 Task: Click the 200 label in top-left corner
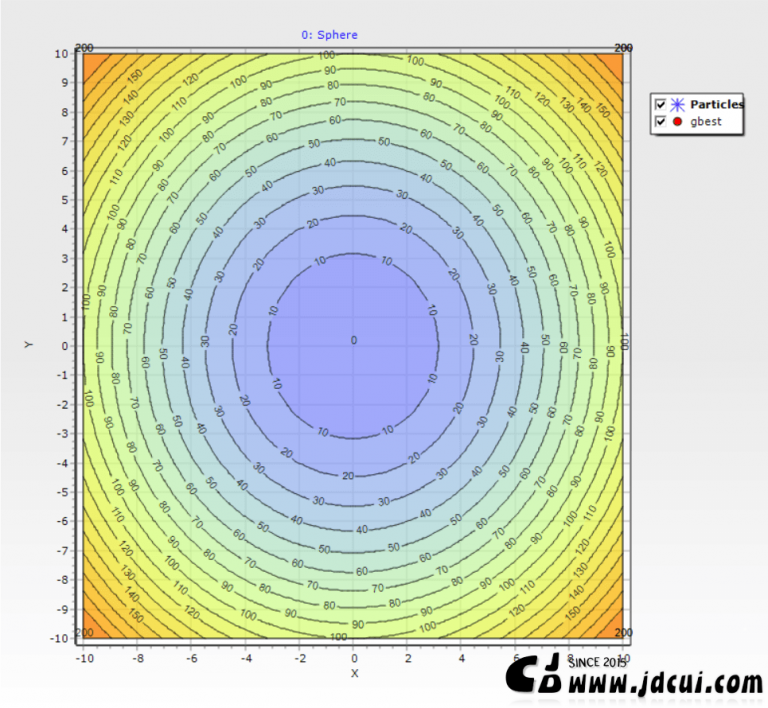pyautogui.click(x=85, y=48)
